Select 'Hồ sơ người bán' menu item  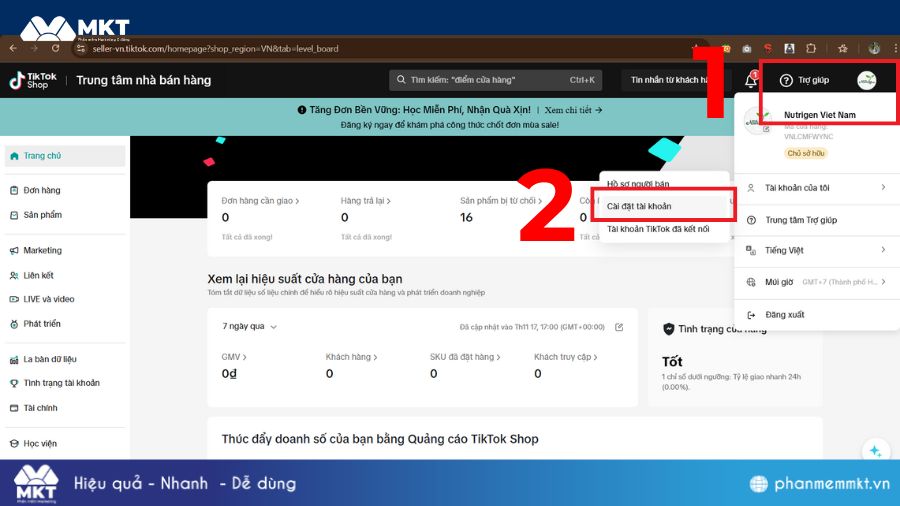pyautogui.click(x=638, y=184)
